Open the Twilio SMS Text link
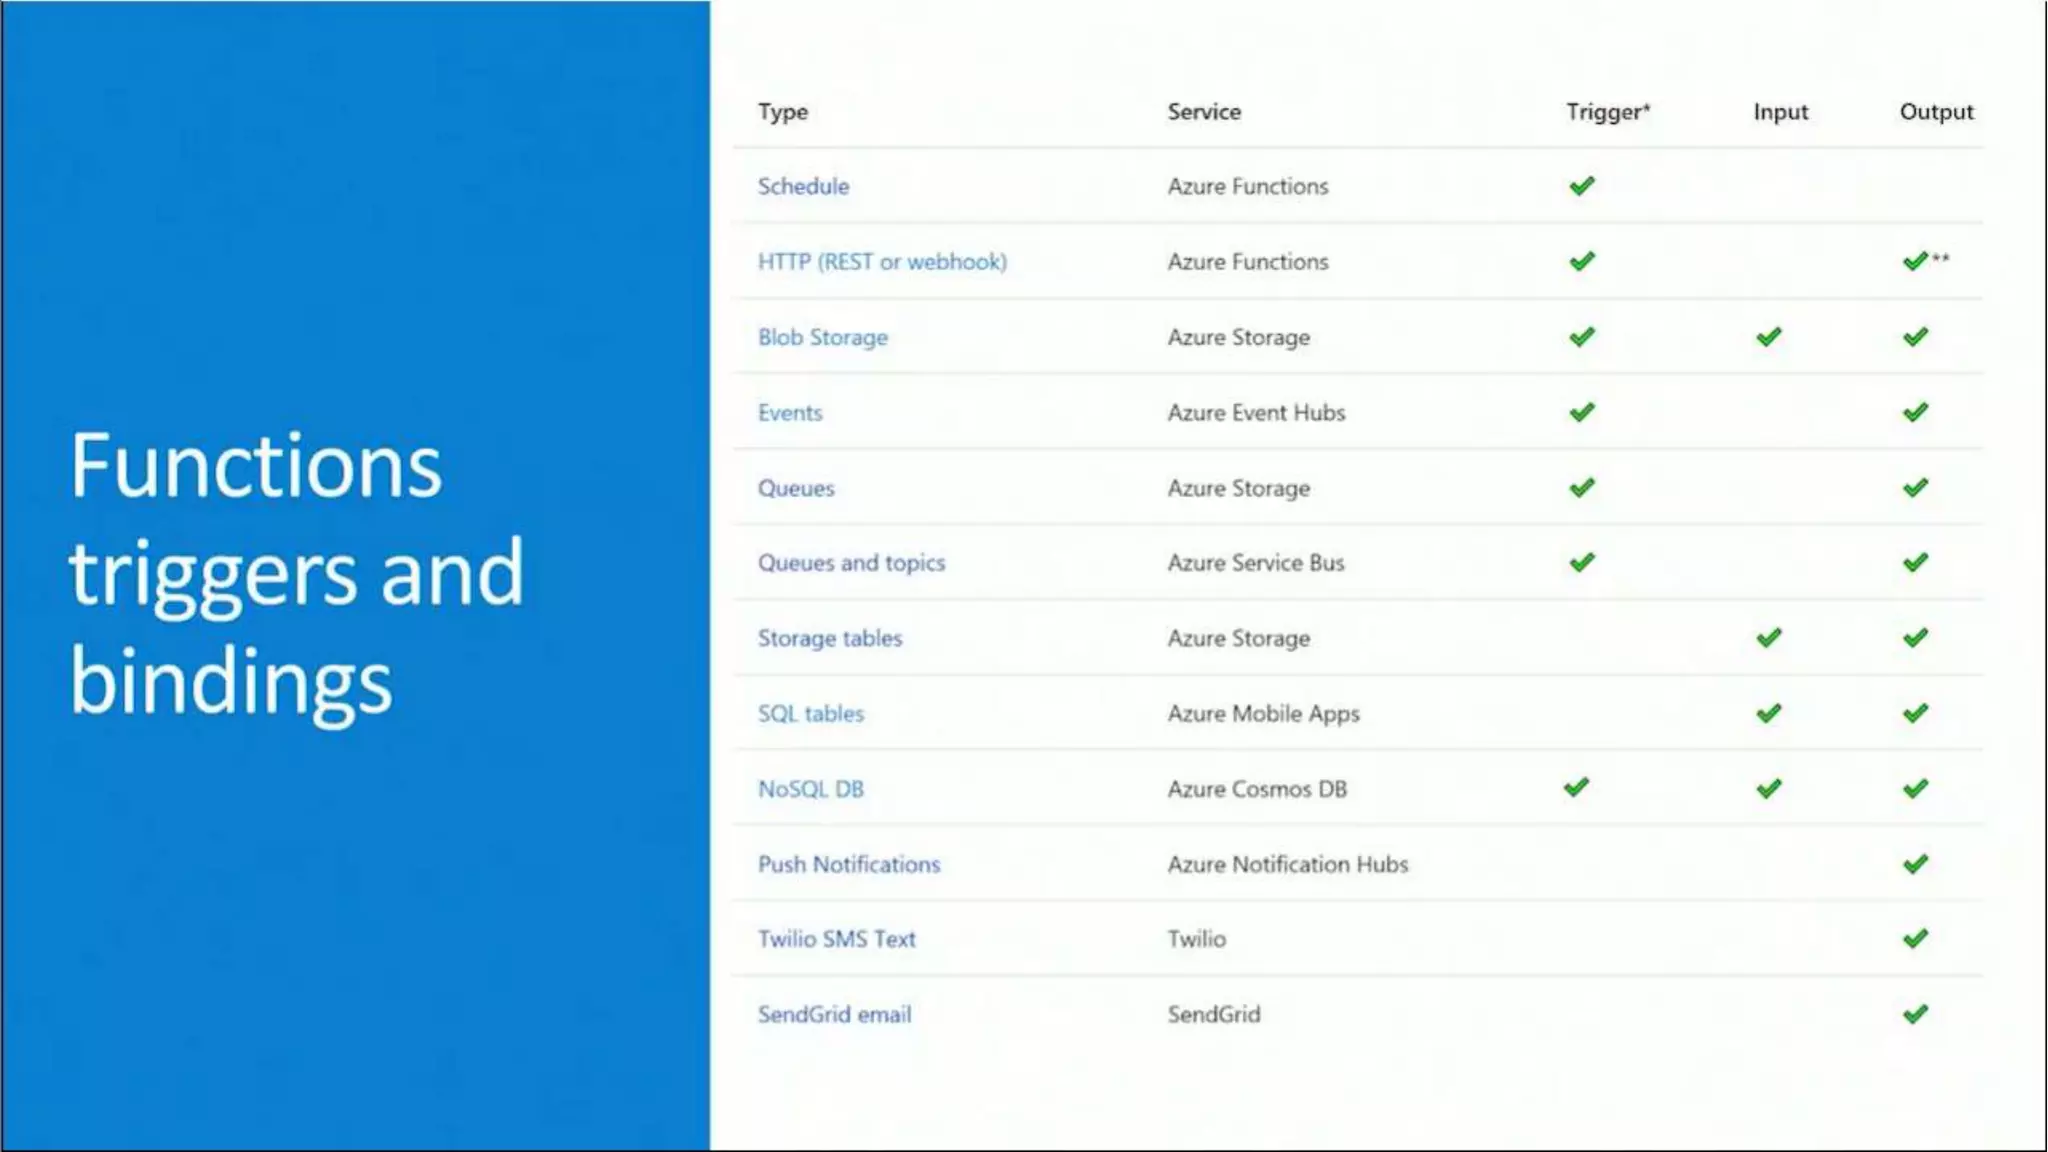2048x1152 pixels. [836, 939]
